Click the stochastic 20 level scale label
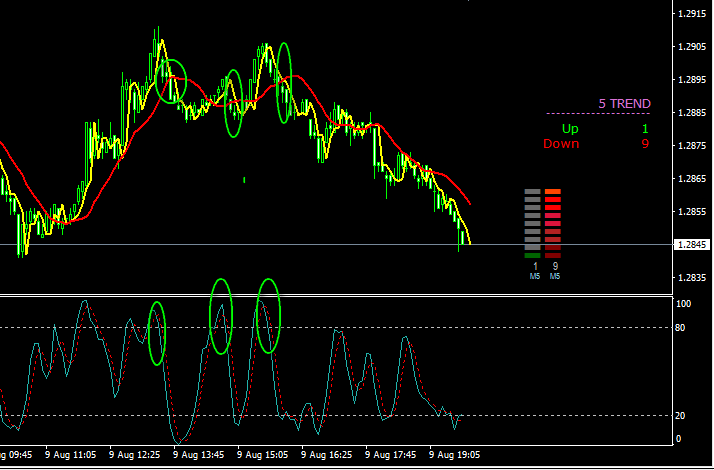 tap(684, 415)
